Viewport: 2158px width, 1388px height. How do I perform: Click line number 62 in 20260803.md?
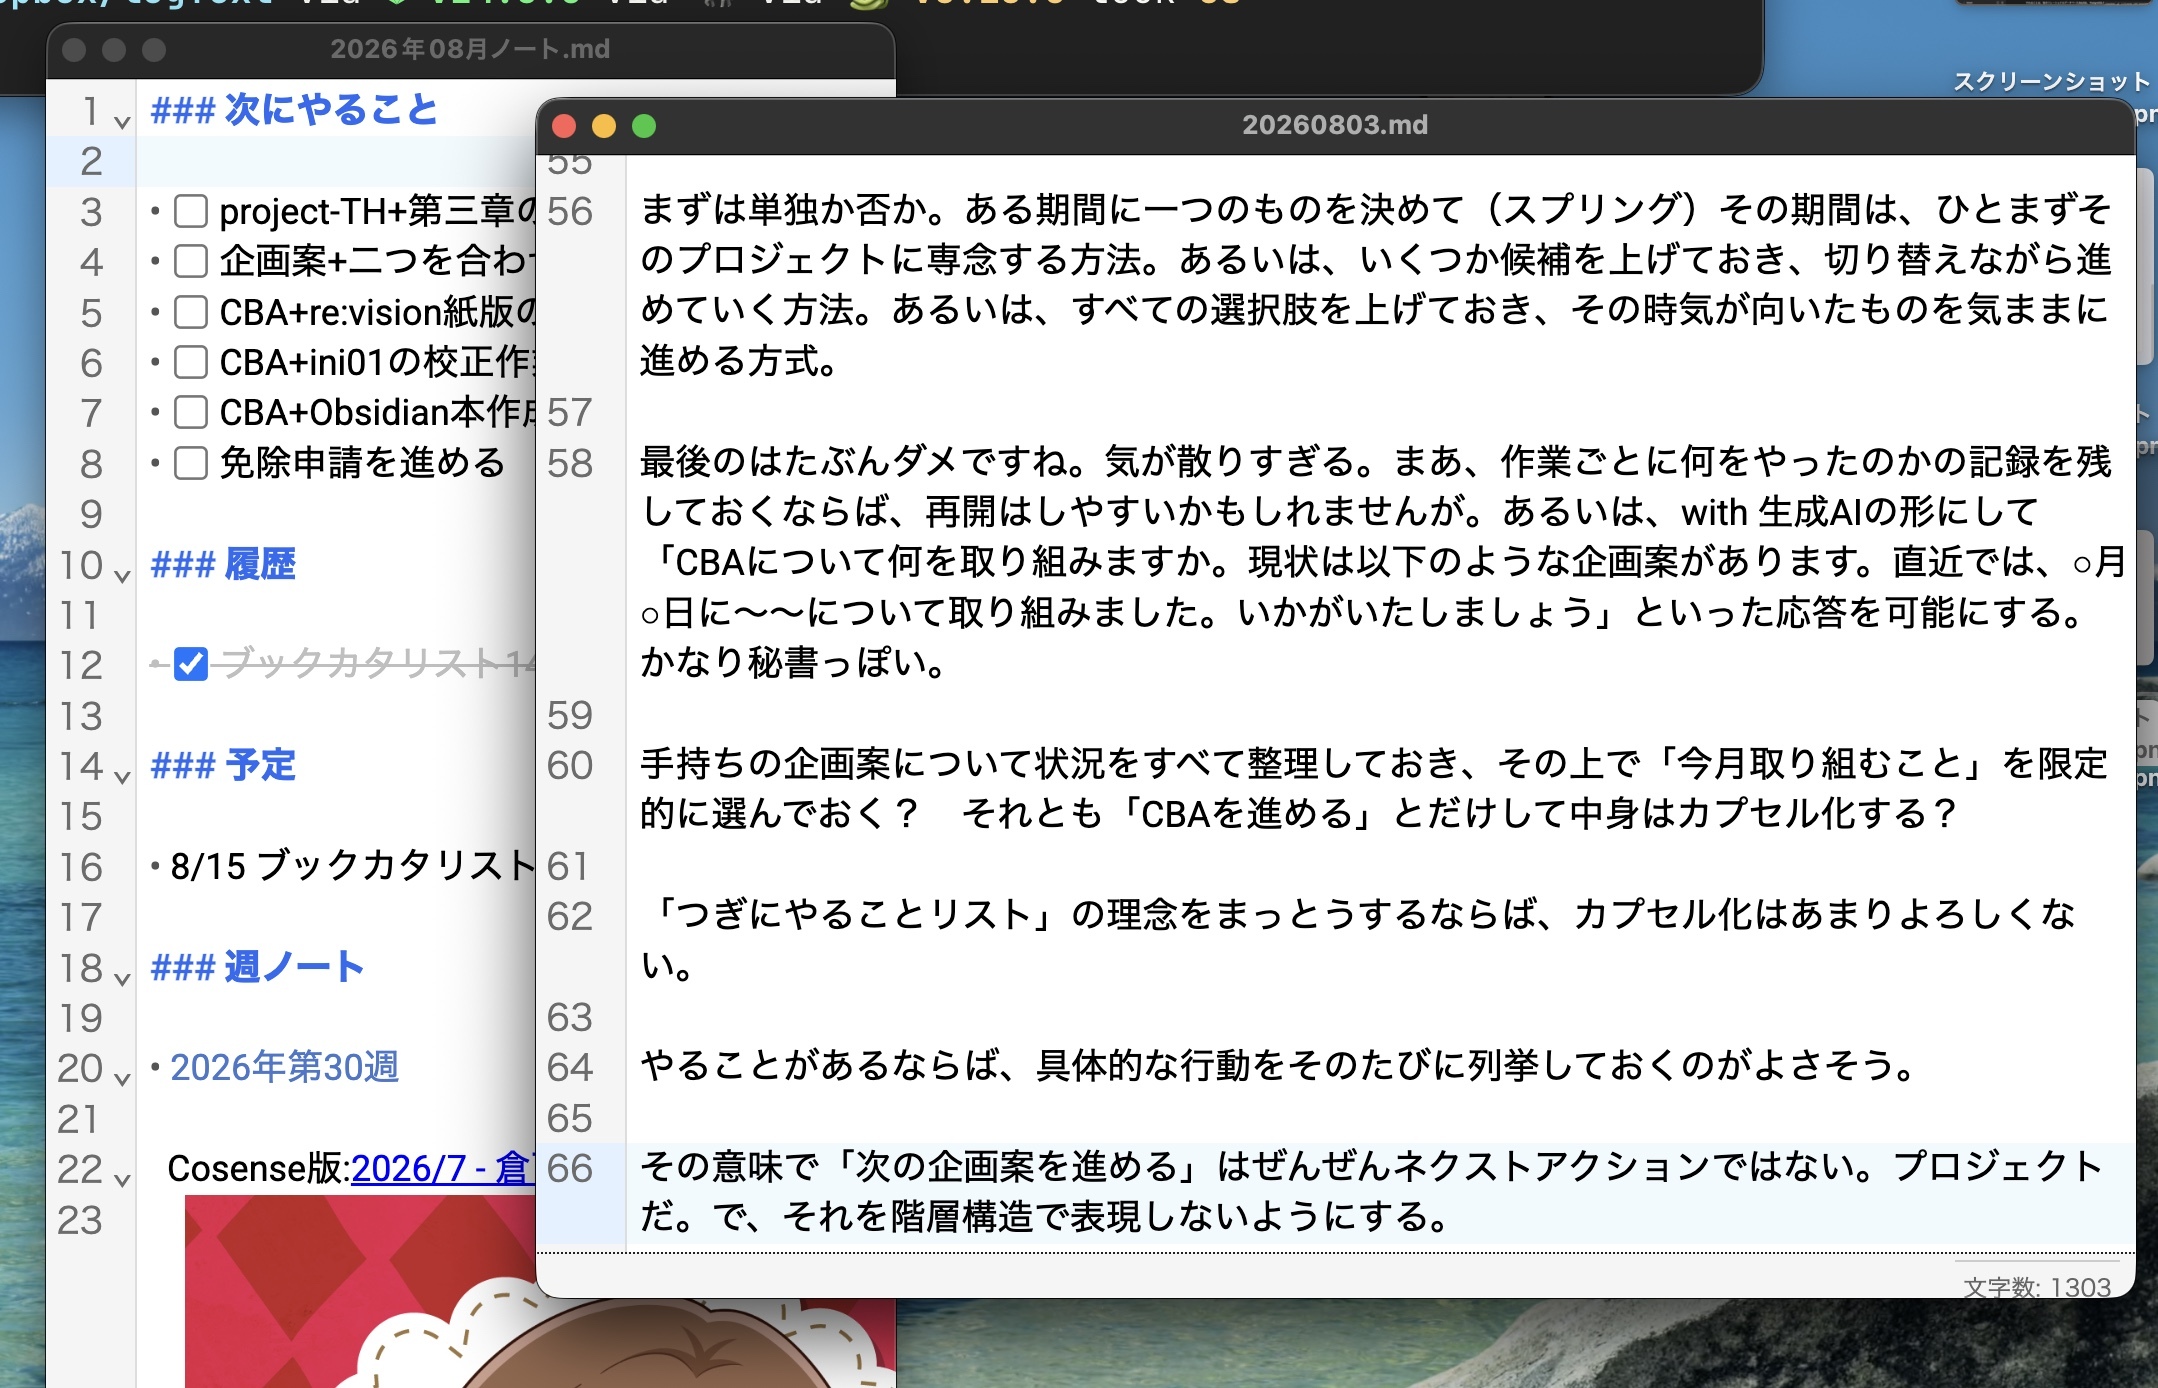click(570, 916)
